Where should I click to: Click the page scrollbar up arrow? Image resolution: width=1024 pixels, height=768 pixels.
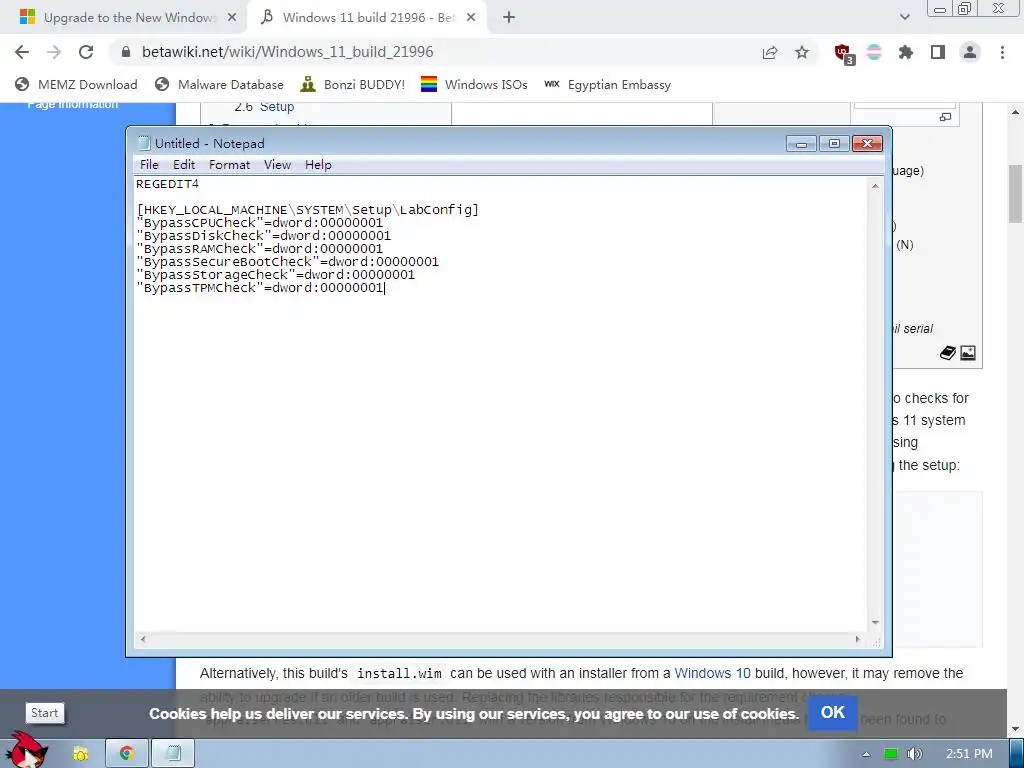point(1016,112)
